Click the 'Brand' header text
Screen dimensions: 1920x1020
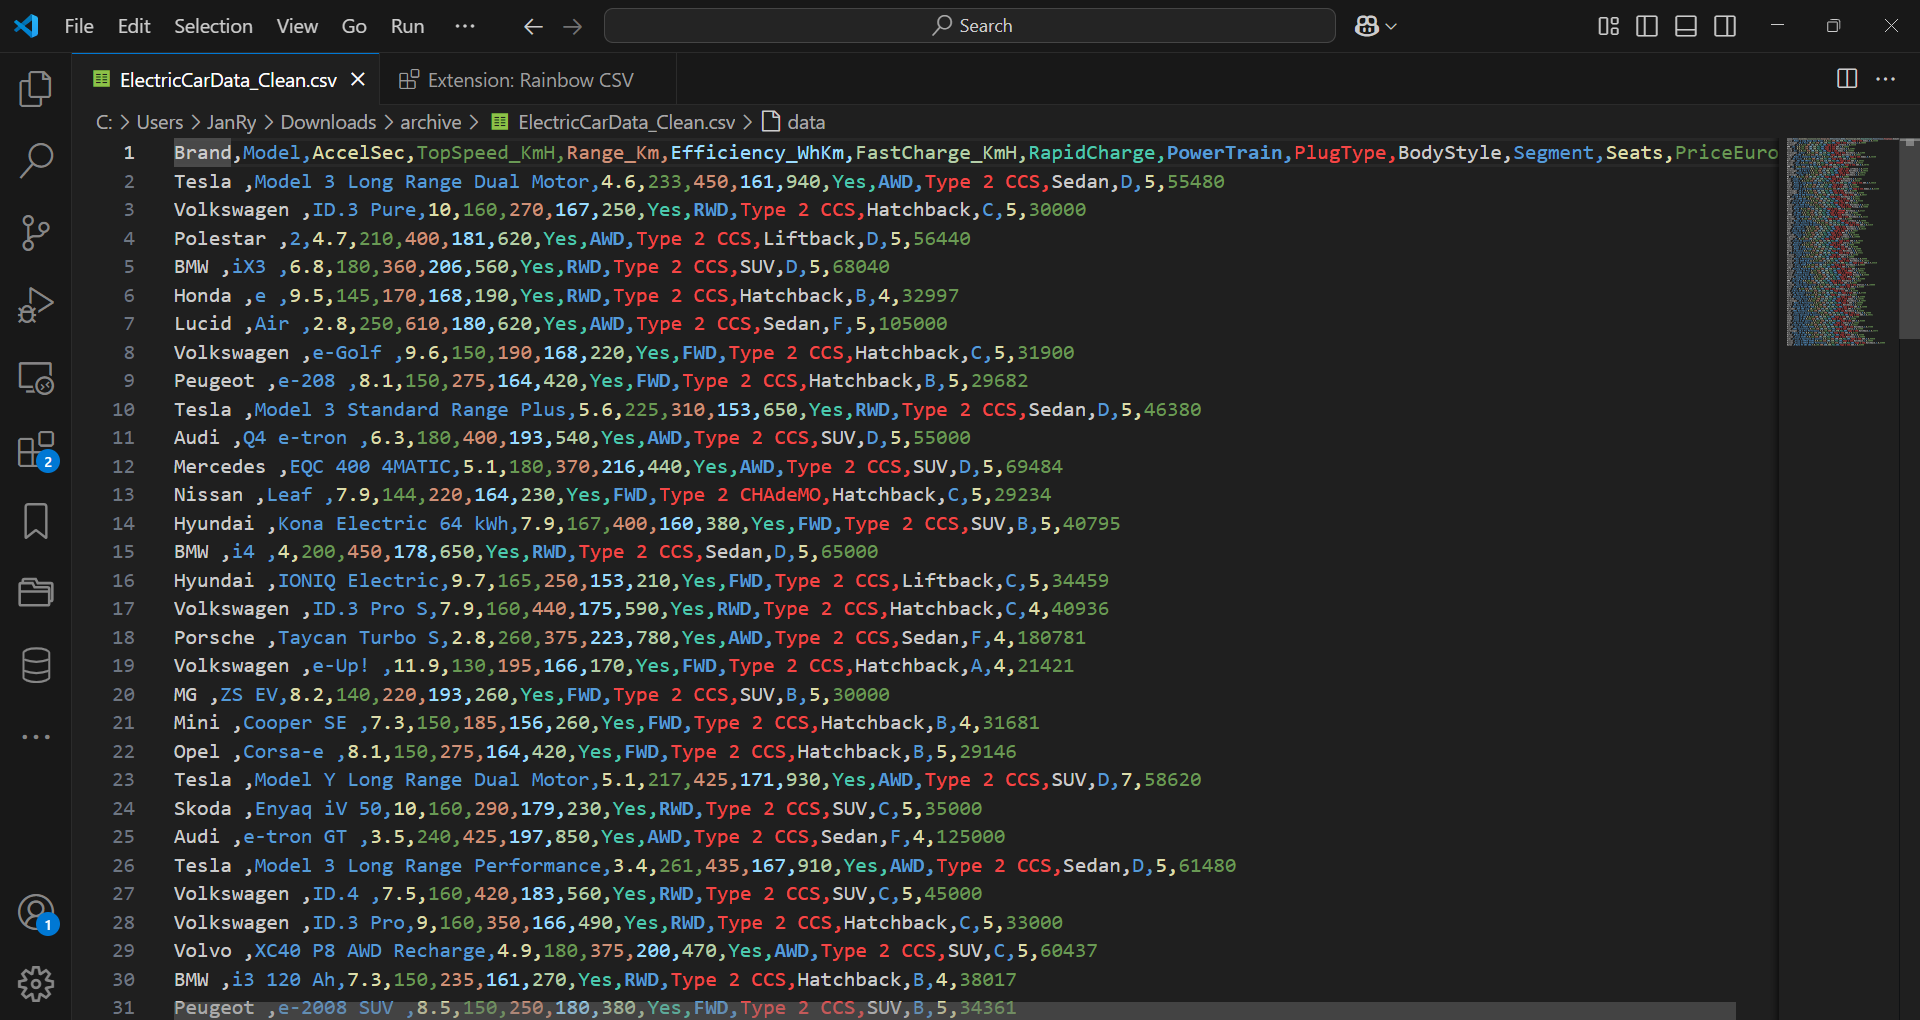[202, 153]
